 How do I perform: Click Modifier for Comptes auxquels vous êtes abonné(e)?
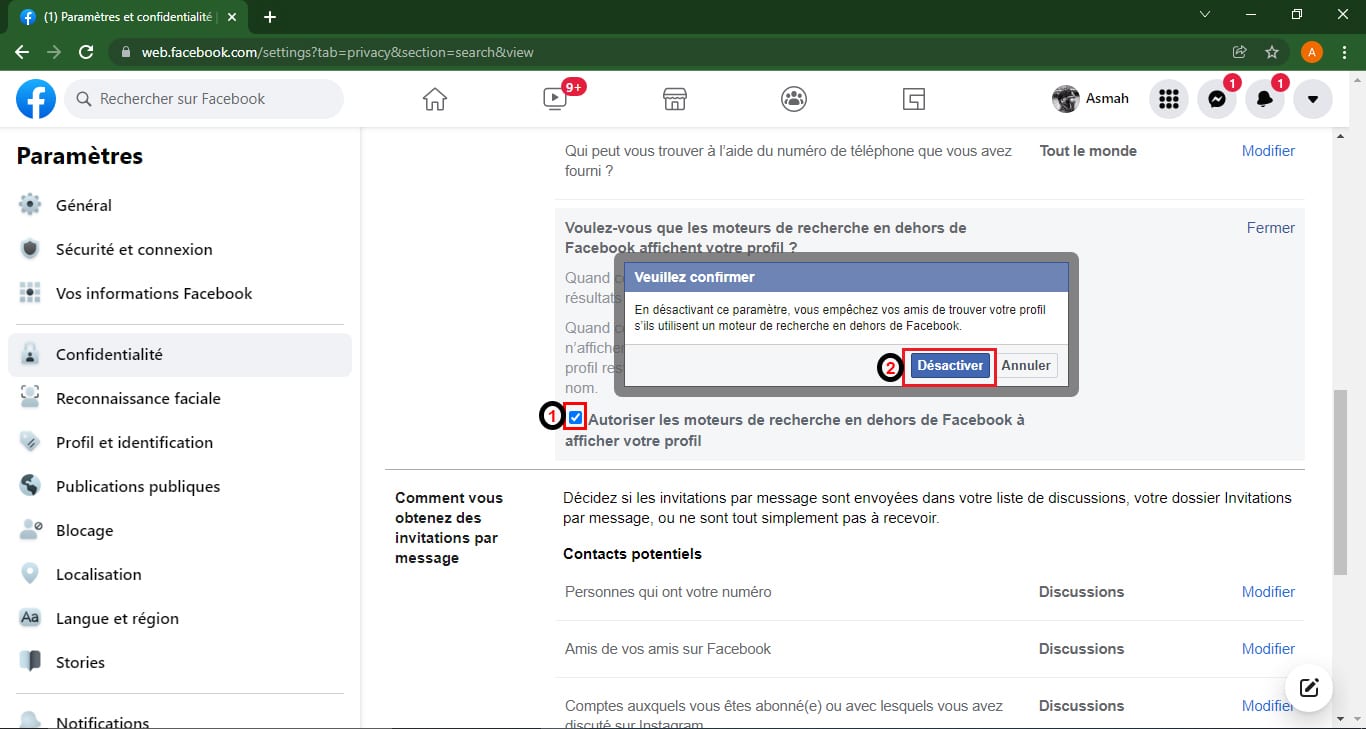coord(1268,706)
